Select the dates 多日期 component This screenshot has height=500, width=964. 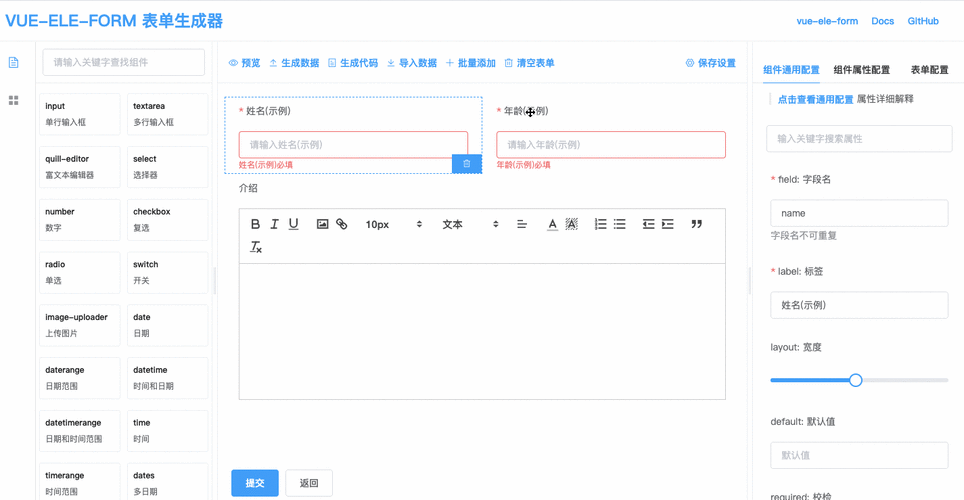[167, 482]
